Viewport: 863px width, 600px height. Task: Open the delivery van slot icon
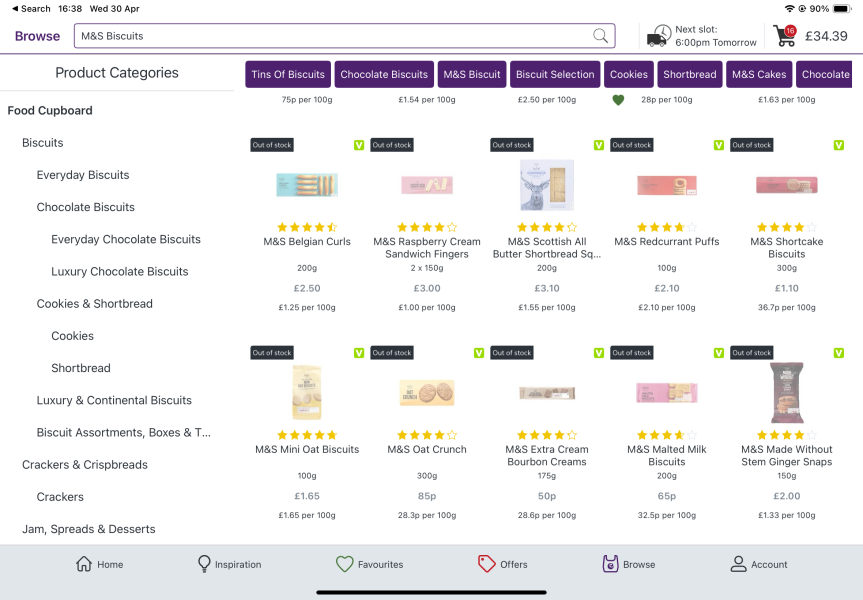pyautogui.click(x=659, y=36)
